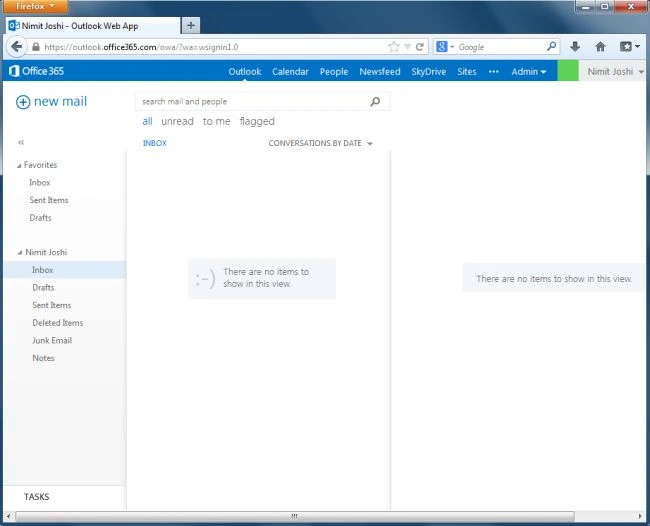The image size is (650, 526).
Task: Select the Outlook Web App browser tab
Action: click(x=93, y=26)
